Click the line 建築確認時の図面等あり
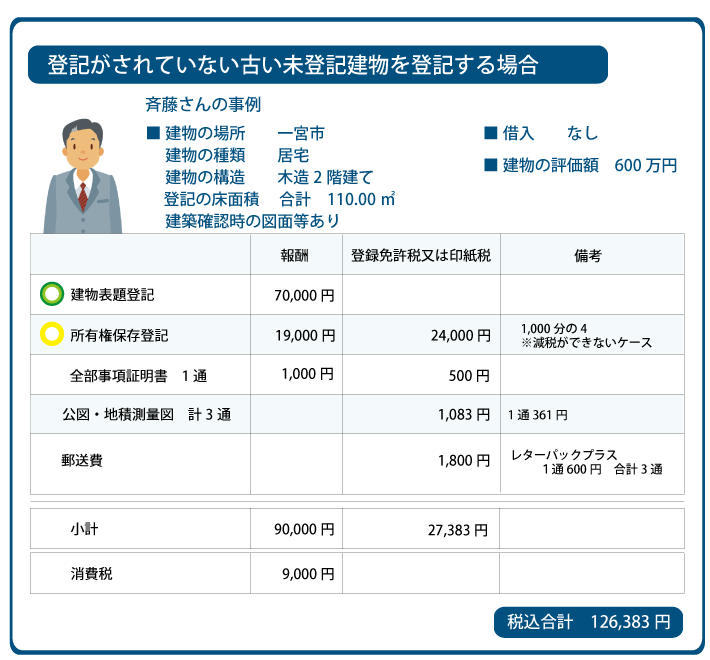Viewport: 710px width, 660px height. (252, 221)
